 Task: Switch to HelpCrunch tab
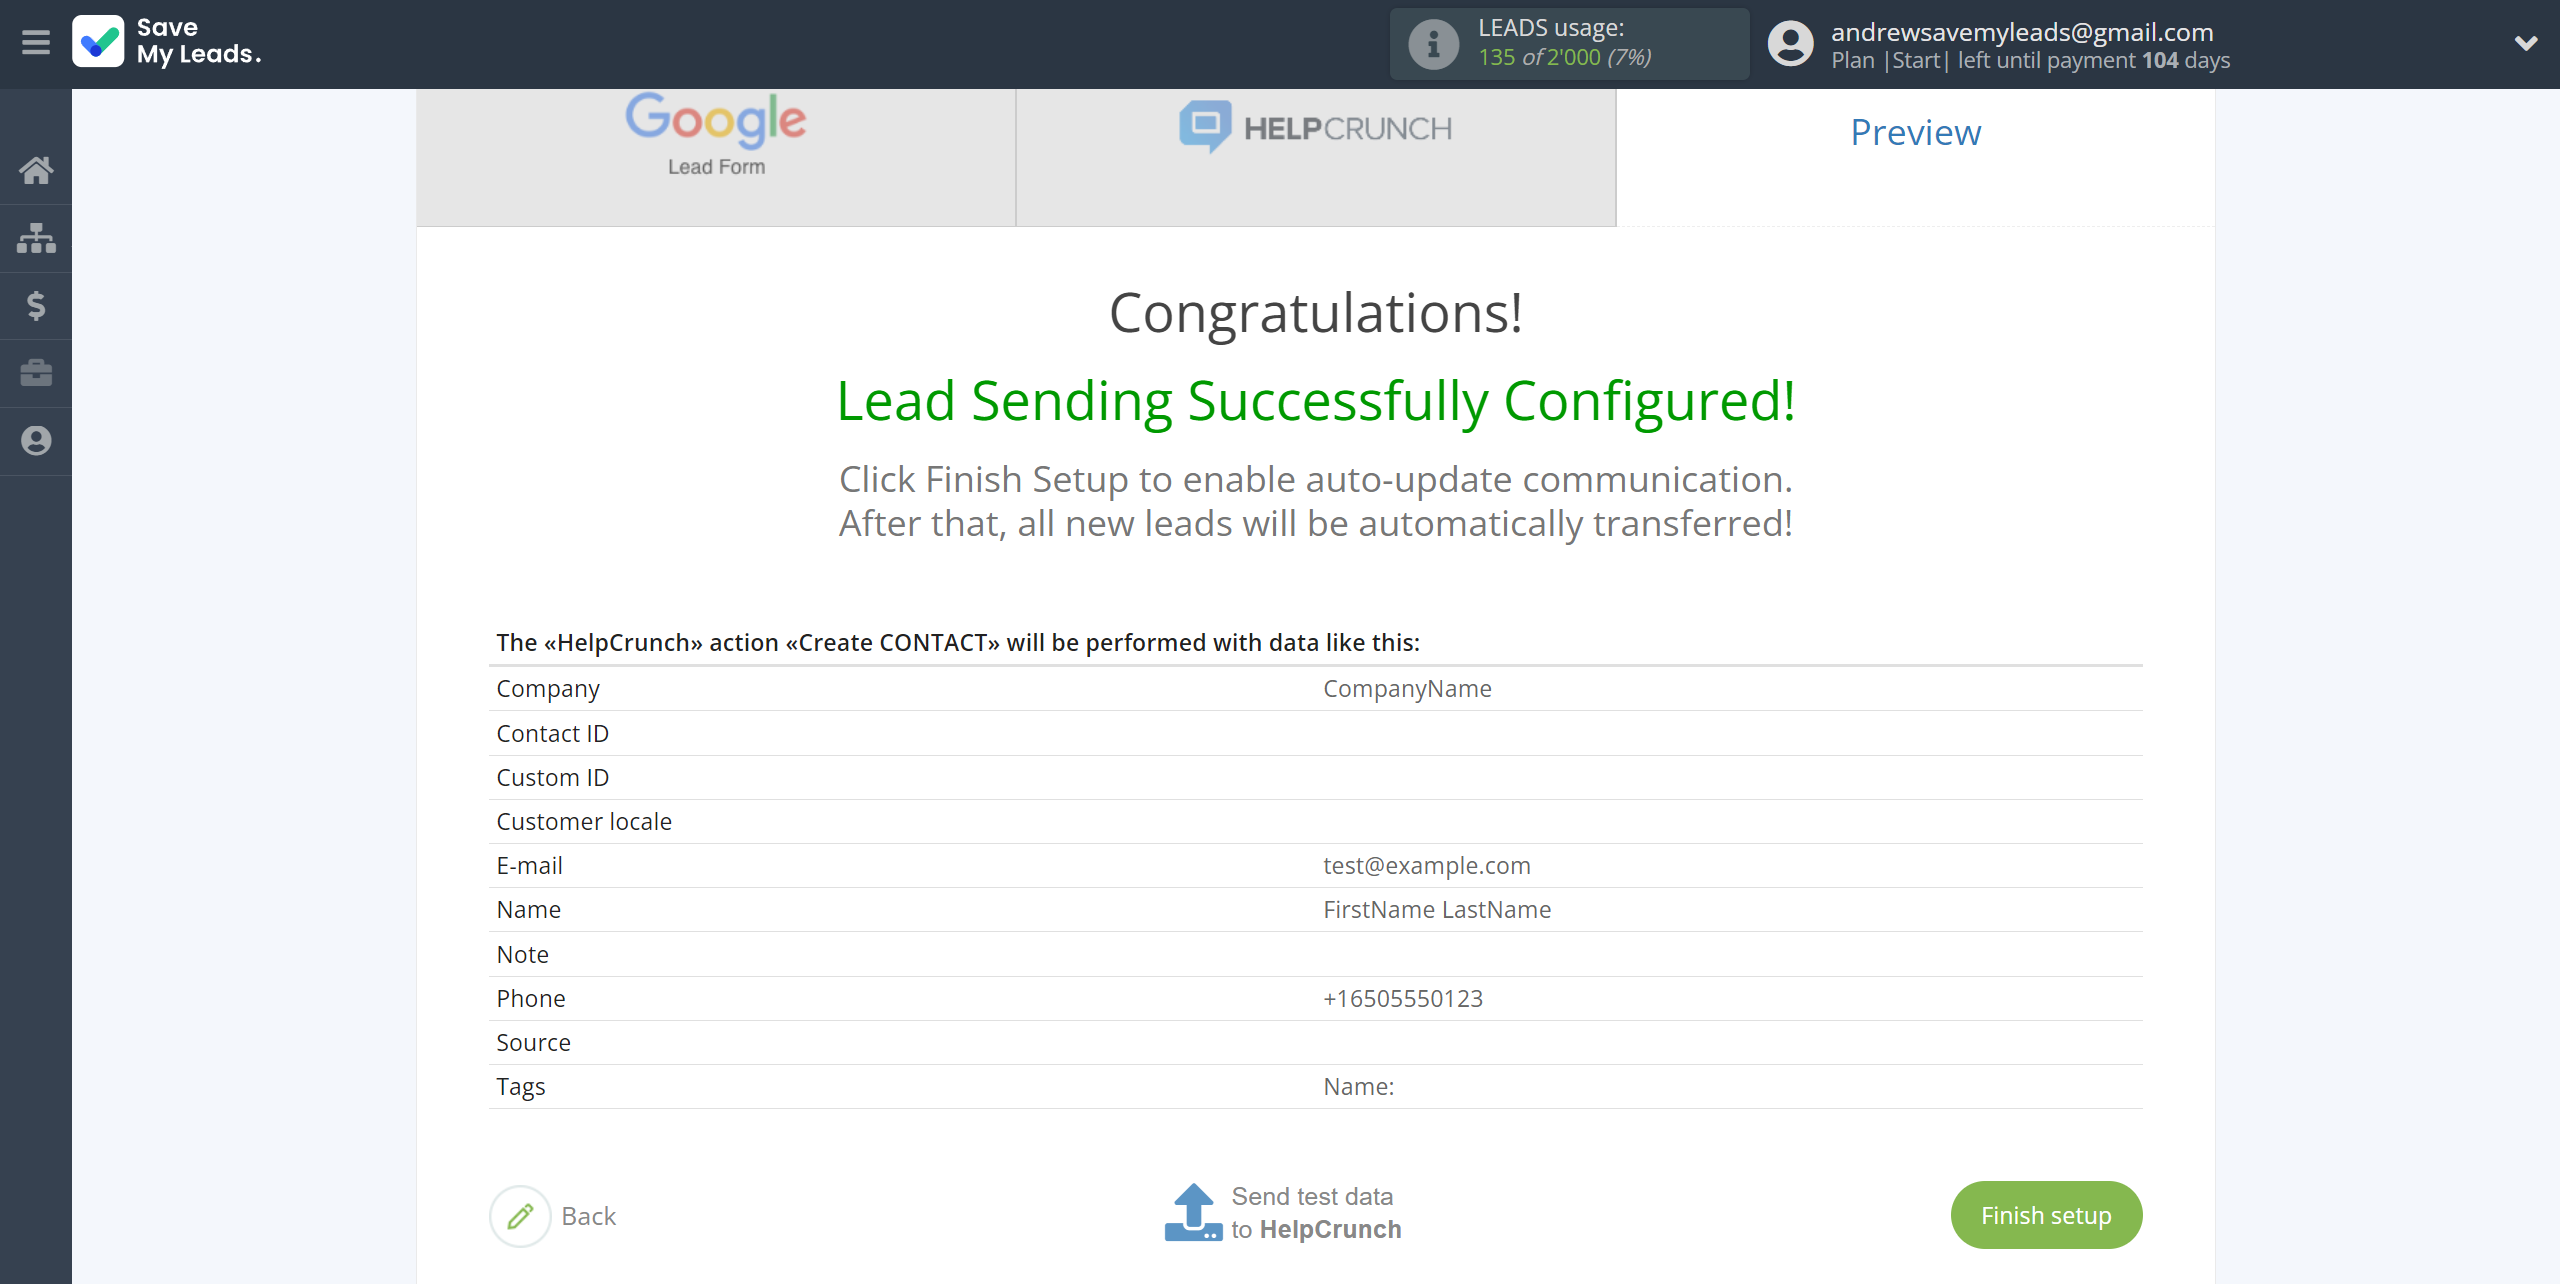[x=1316, y=157]
